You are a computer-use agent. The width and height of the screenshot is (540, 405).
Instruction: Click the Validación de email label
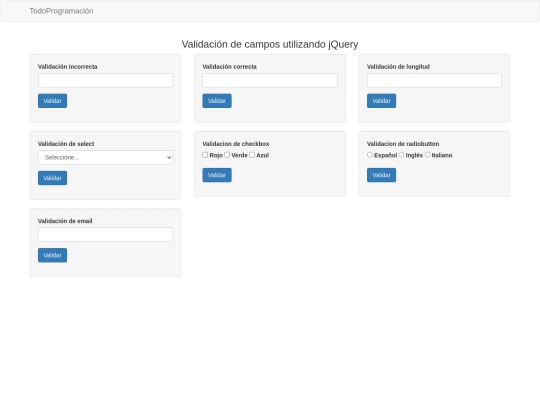click(x=65, y=221)
